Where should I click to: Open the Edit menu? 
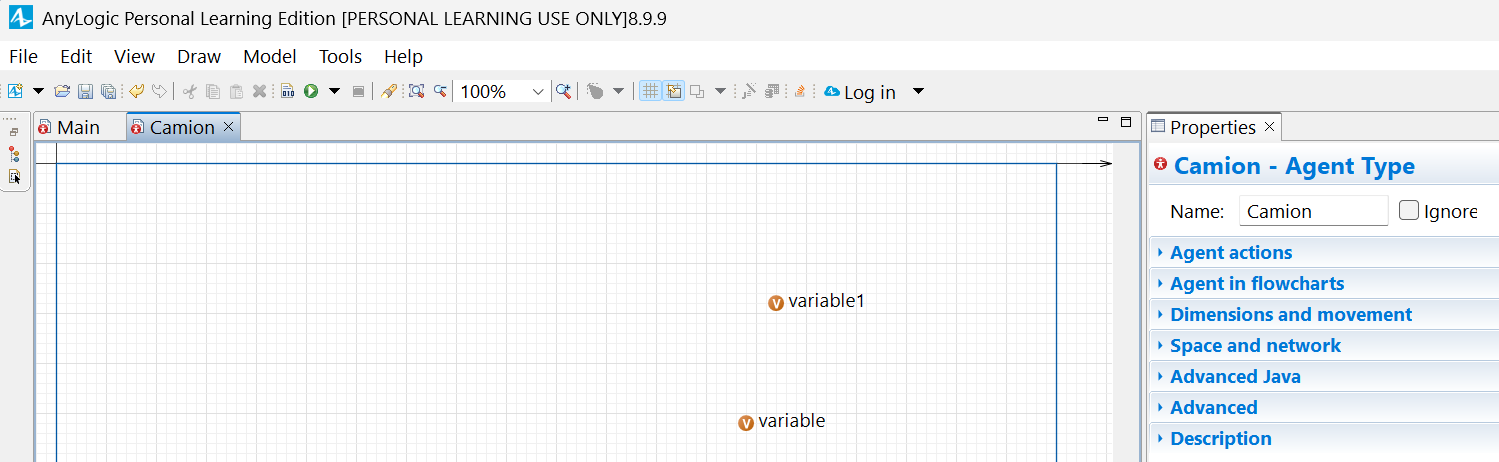[76, 56]
